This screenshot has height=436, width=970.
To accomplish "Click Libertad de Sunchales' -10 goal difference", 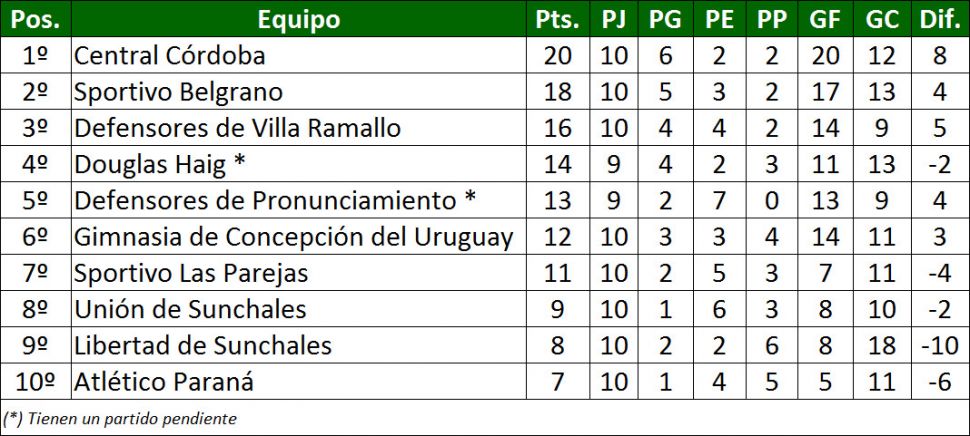I will [x=938, y=346].
